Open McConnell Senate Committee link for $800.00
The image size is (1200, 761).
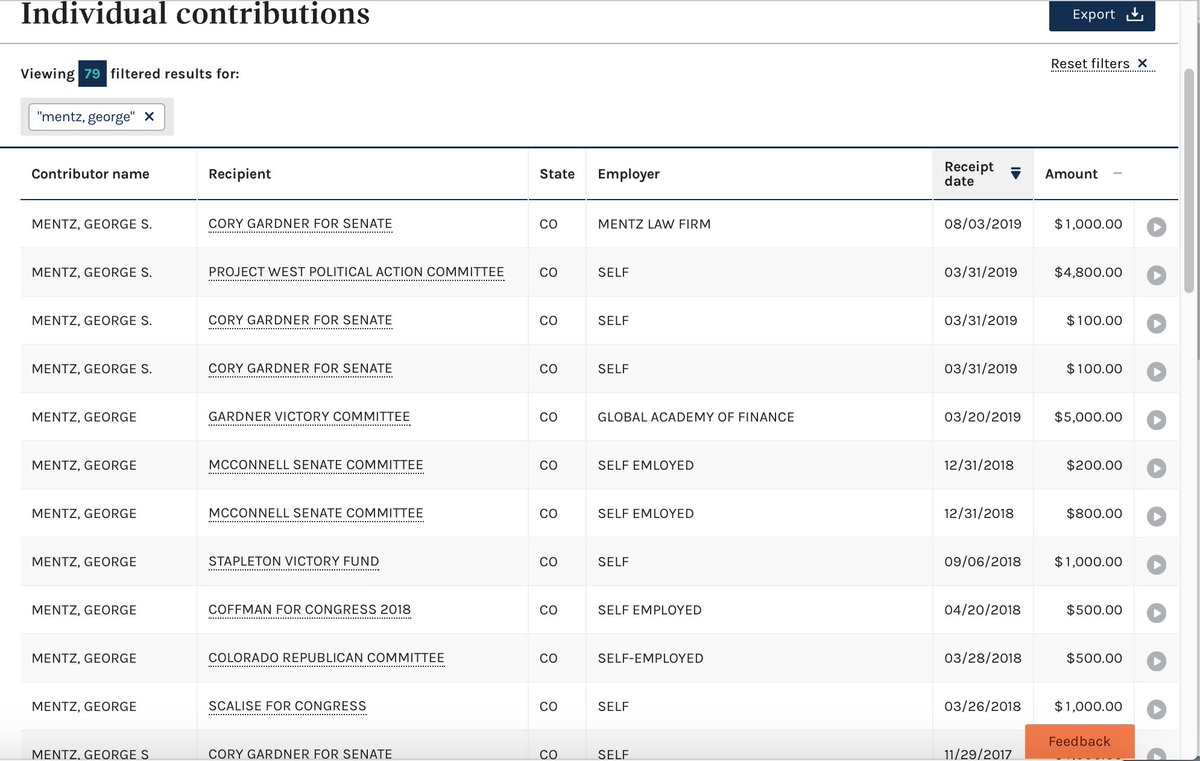316,513
